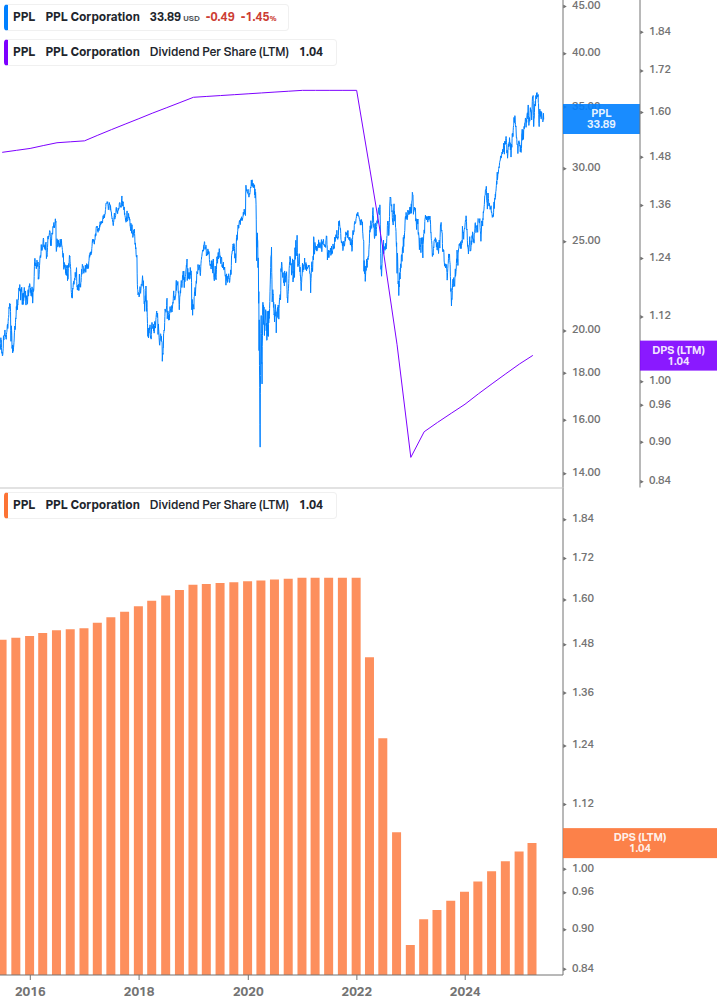Click the 2022 label on the time axis
Image resolution: width=717 pixels, height=1005 pixels.
tap(356, 992)
